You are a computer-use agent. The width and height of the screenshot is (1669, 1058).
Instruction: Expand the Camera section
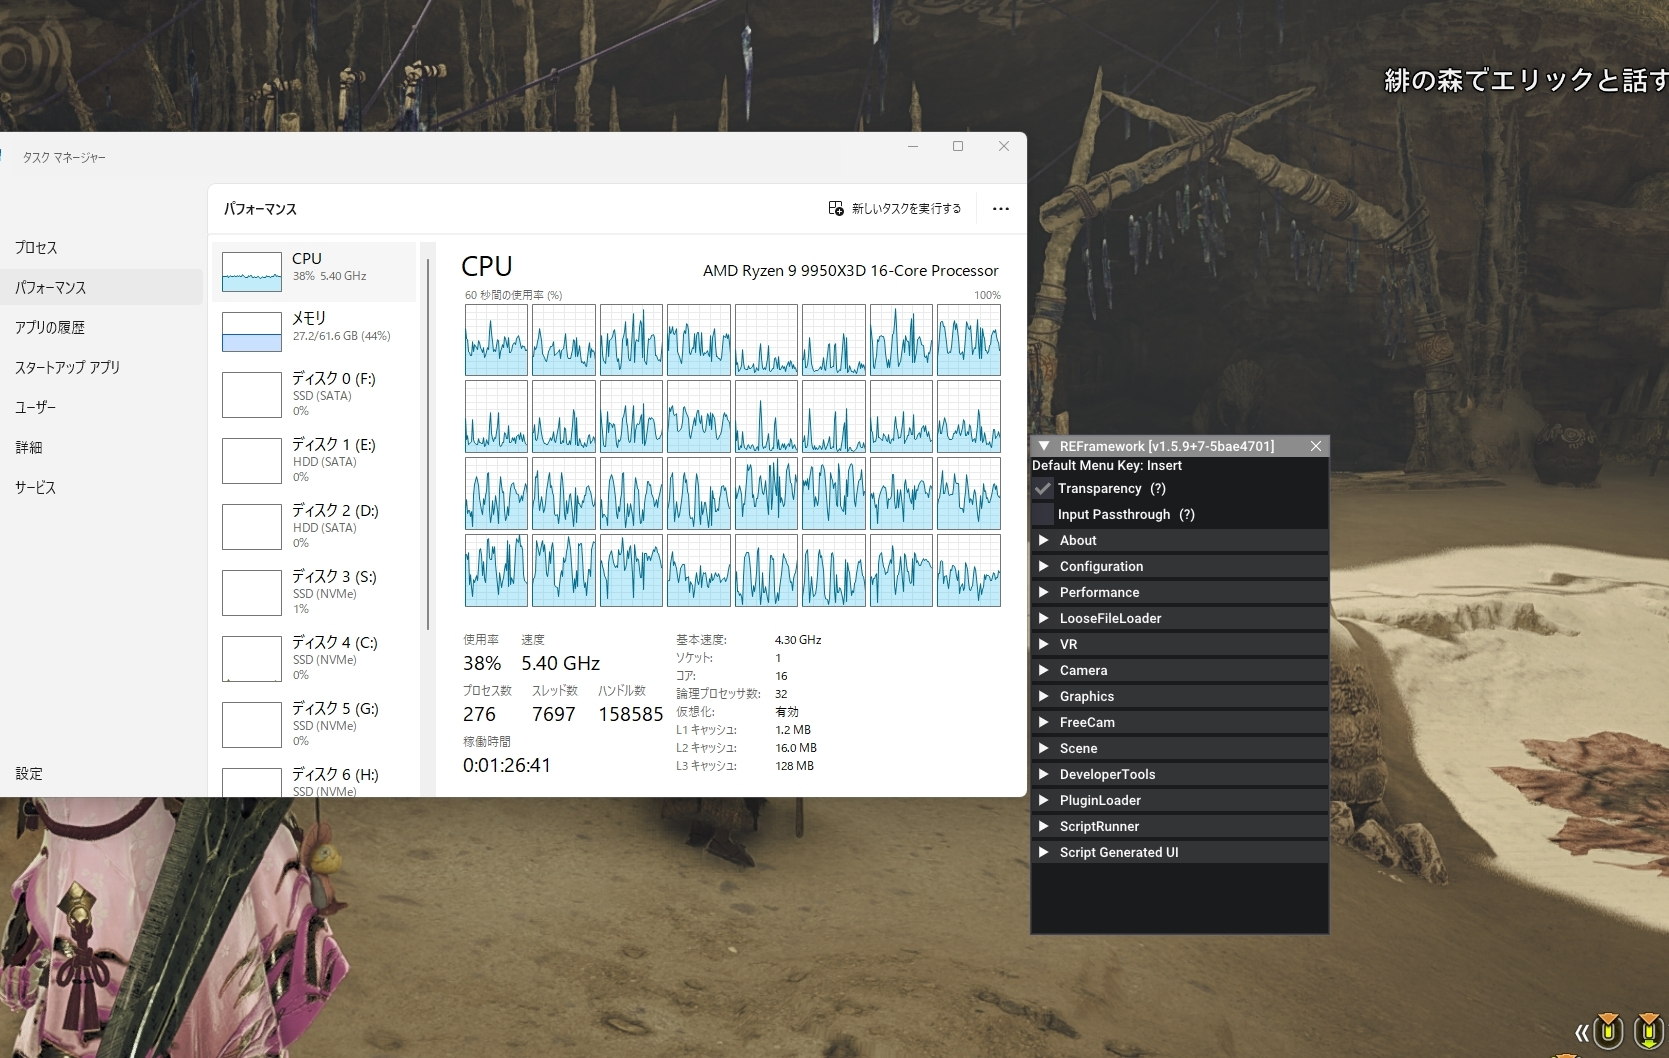click(1180, 670)
